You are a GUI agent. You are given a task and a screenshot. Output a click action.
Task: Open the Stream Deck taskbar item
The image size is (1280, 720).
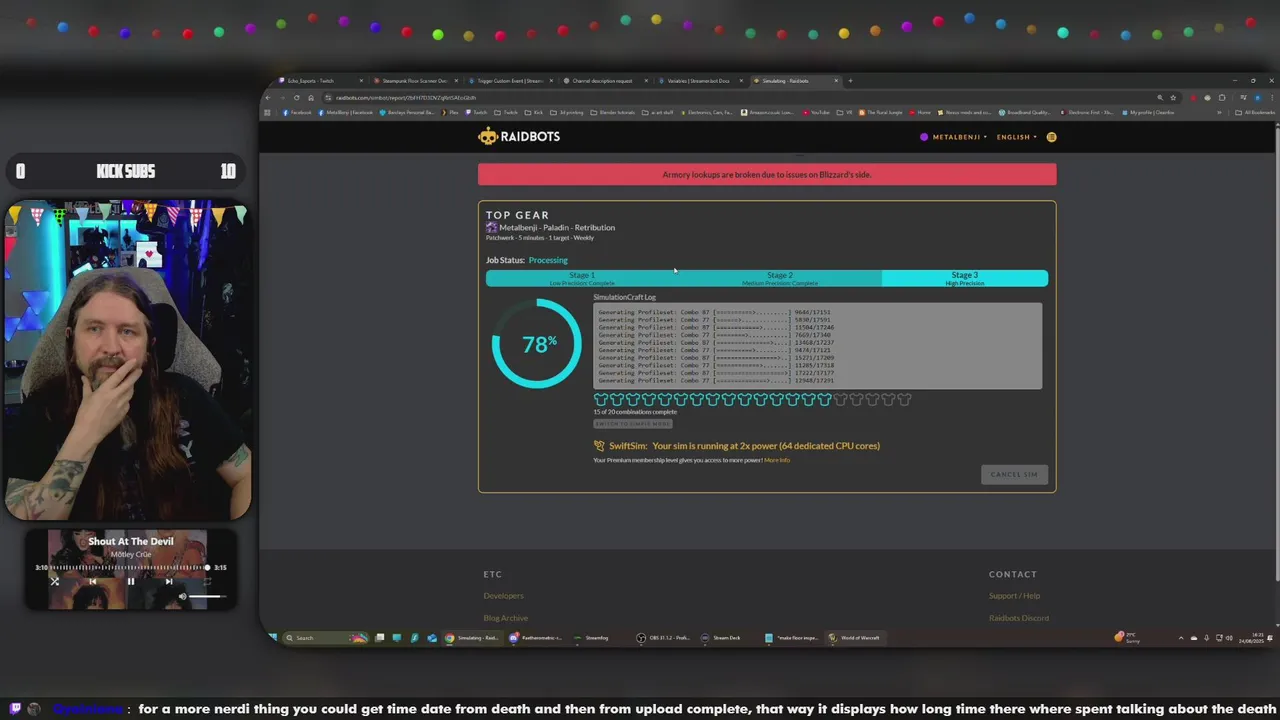722,637
